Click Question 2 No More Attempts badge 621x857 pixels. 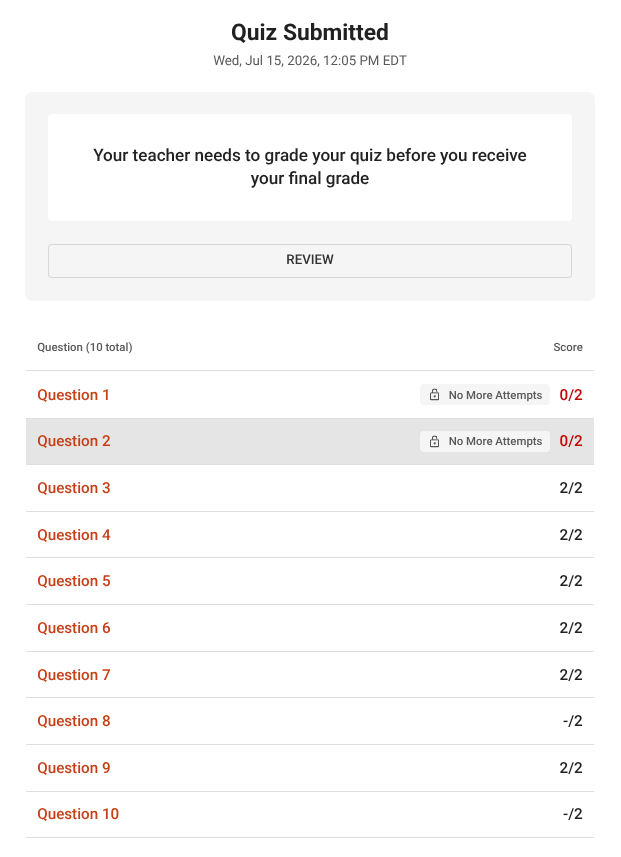coord(485,441)
